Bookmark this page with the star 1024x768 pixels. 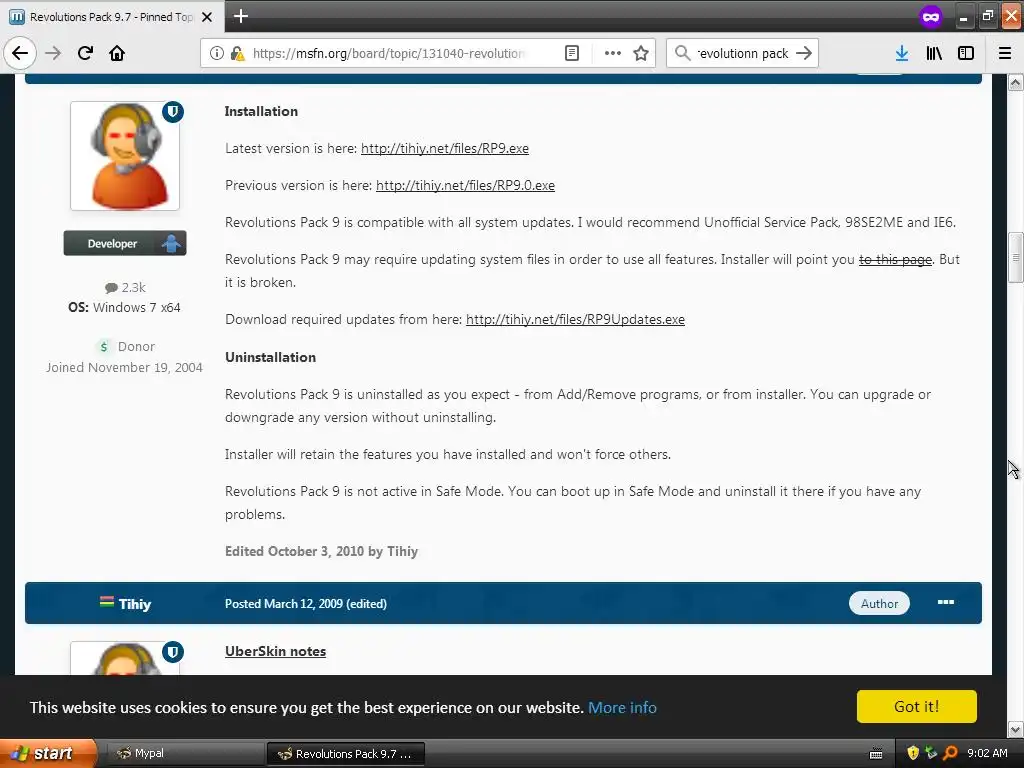pos(641,53)
